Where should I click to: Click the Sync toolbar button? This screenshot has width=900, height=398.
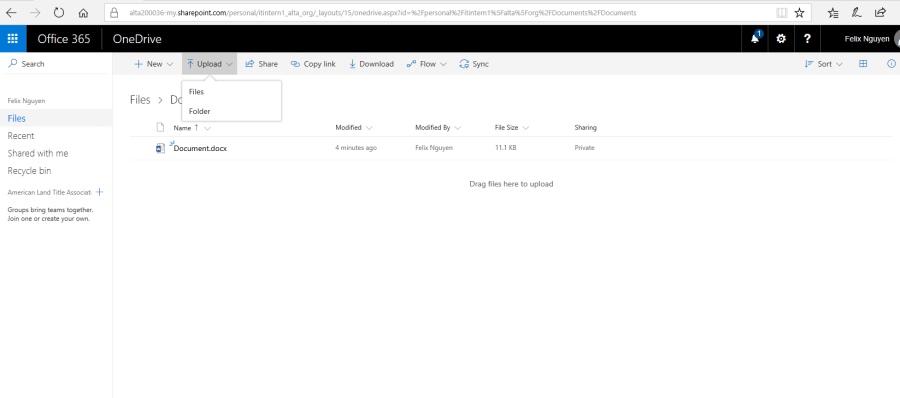[474, 64]
